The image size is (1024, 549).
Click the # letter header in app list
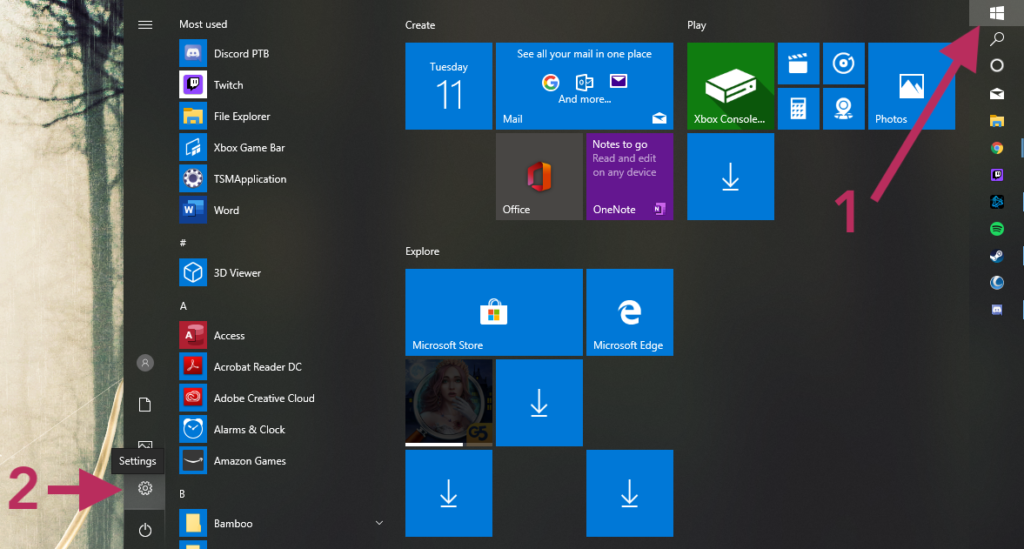pos(183,243)
